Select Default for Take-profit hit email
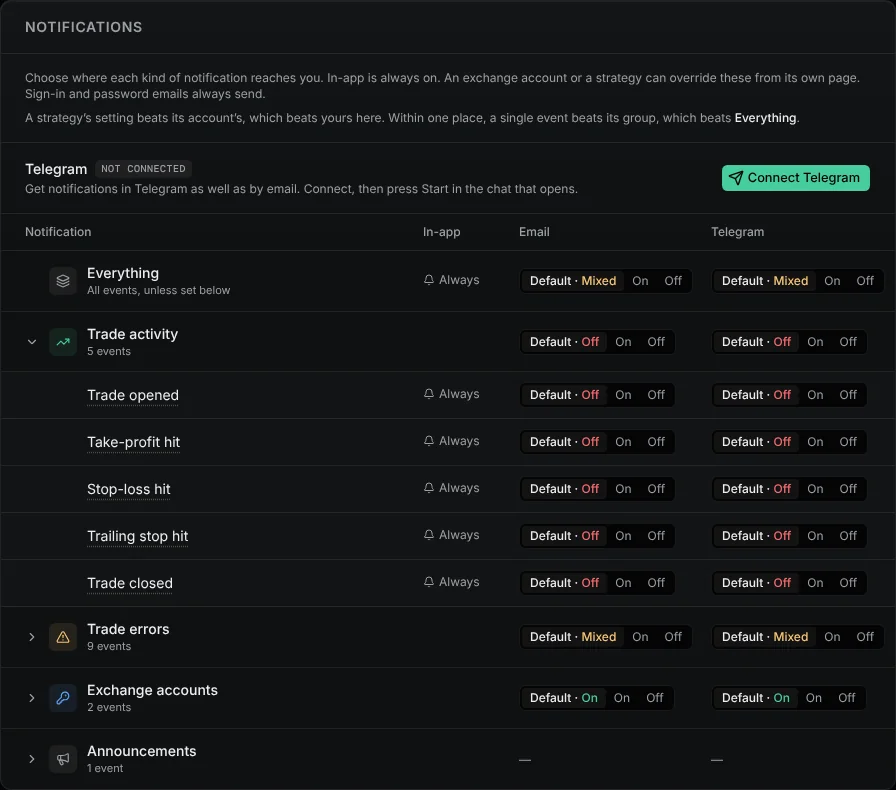 564,442
